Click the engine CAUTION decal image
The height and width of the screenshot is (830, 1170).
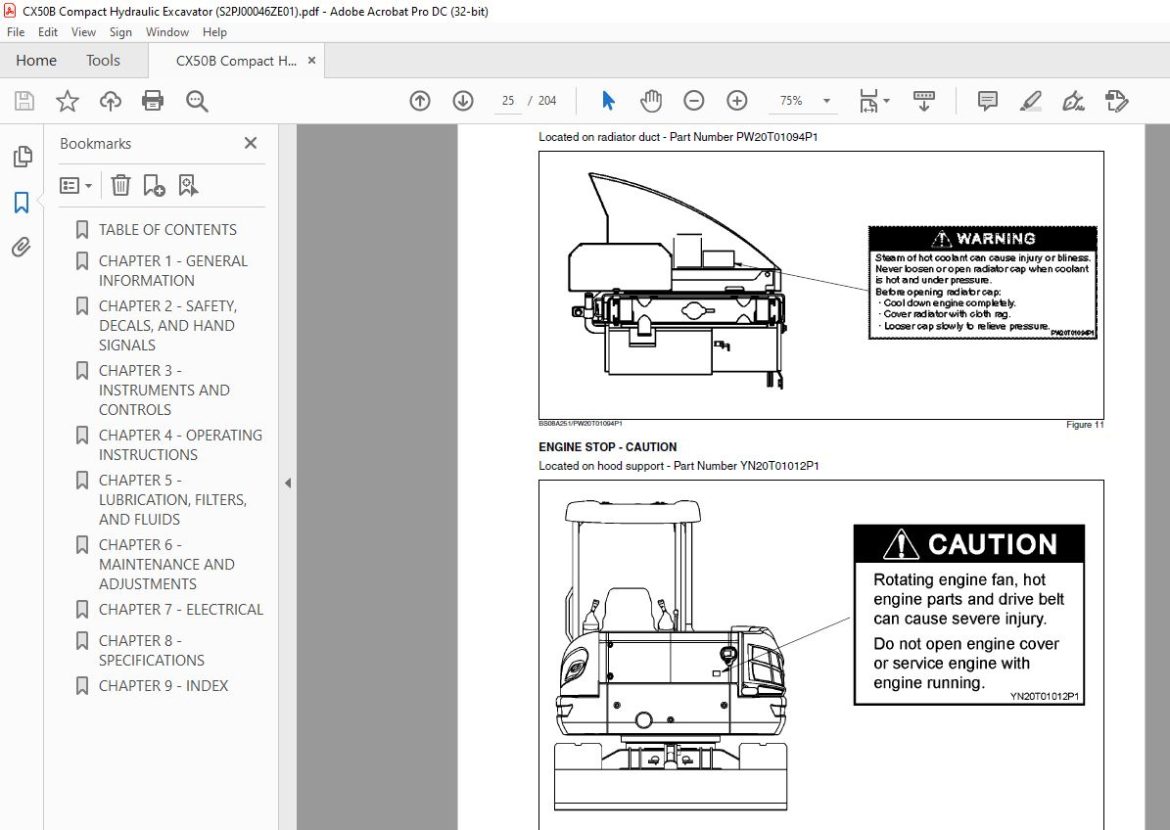click(x=969, y=614)
